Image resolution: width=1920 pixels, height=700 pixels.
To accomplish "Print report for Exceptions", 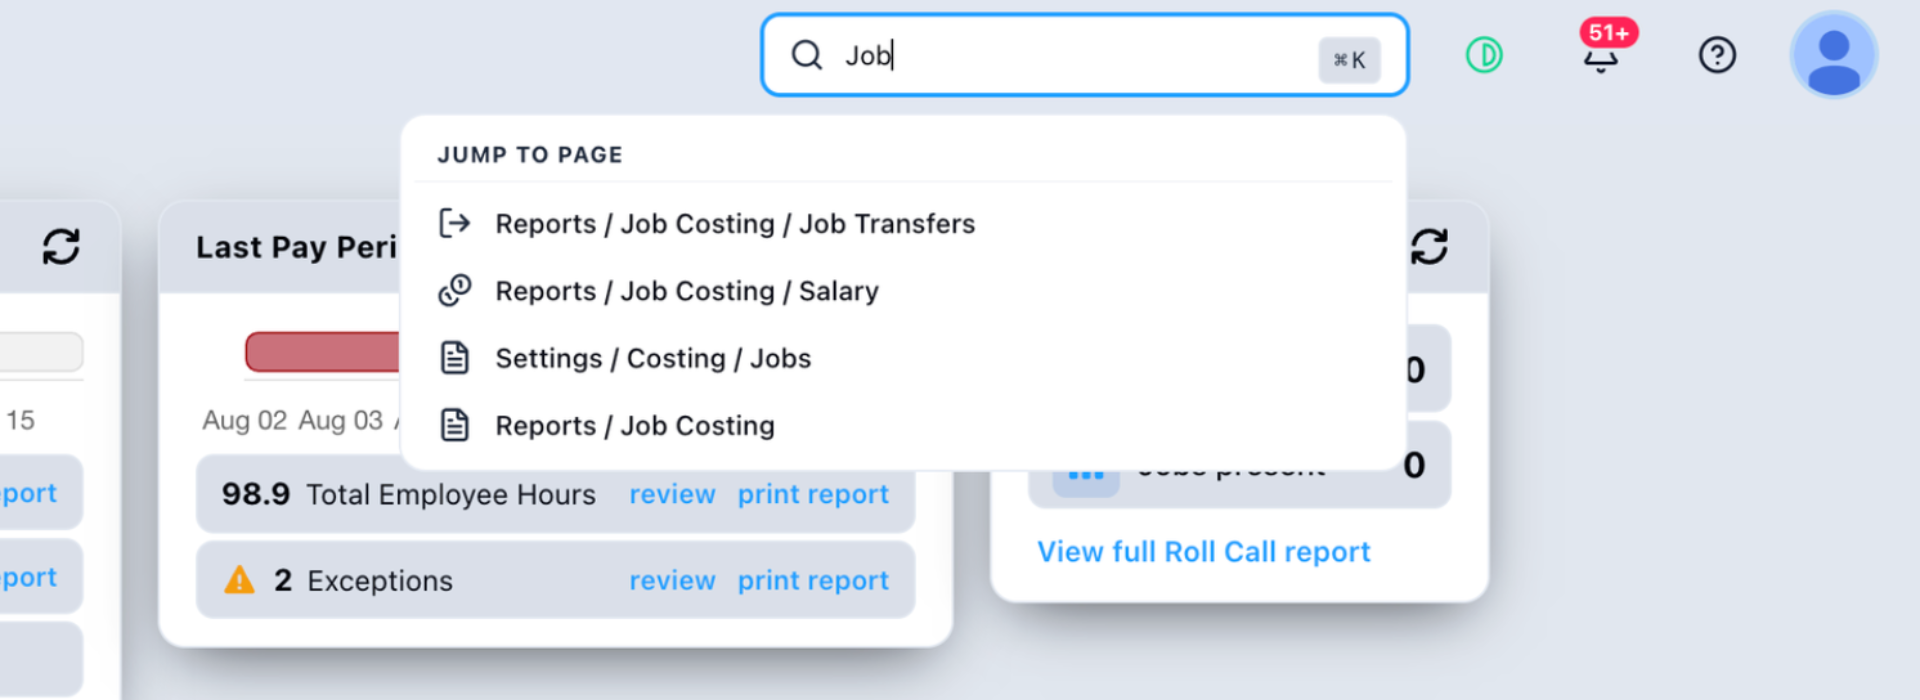I will [813, 580].
